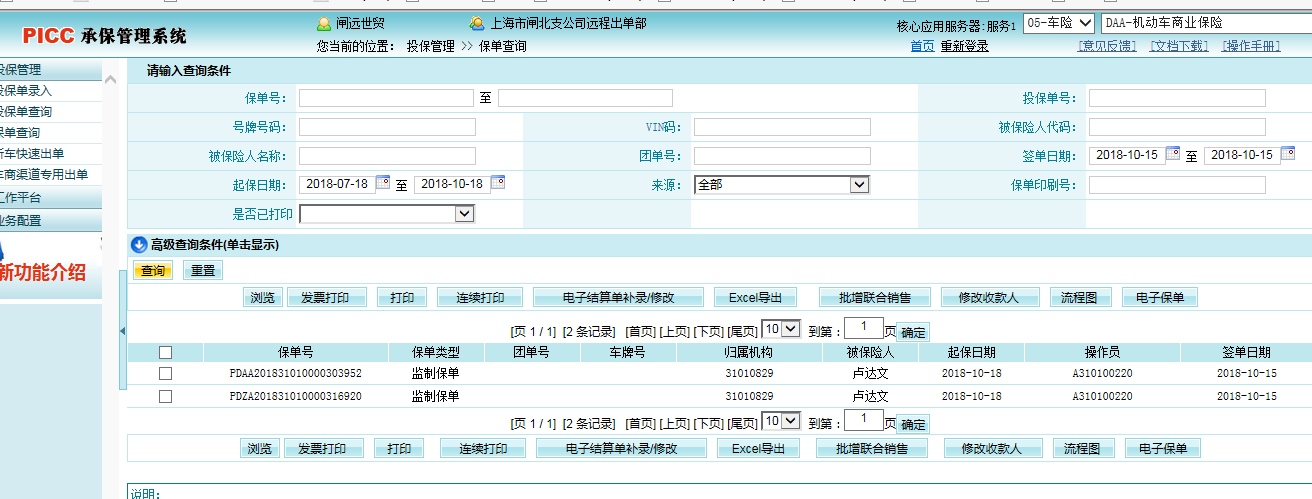Open the lower page-size dropdown showing 10

tap(781, 421)
